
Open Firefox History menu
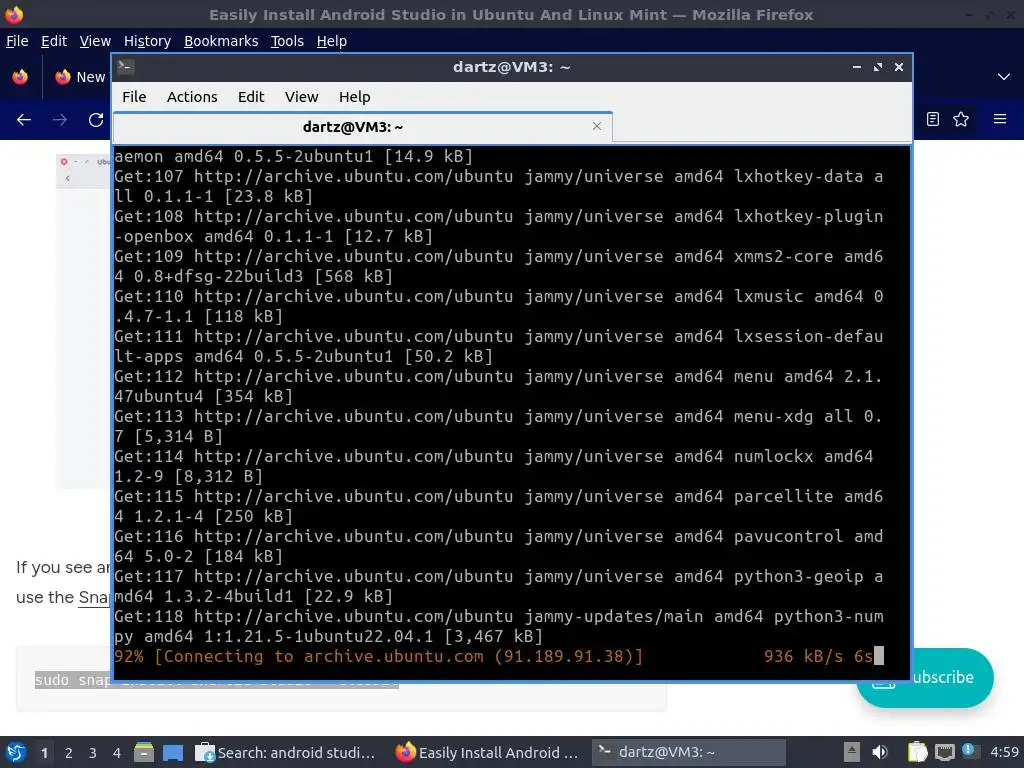pos(147,41)
